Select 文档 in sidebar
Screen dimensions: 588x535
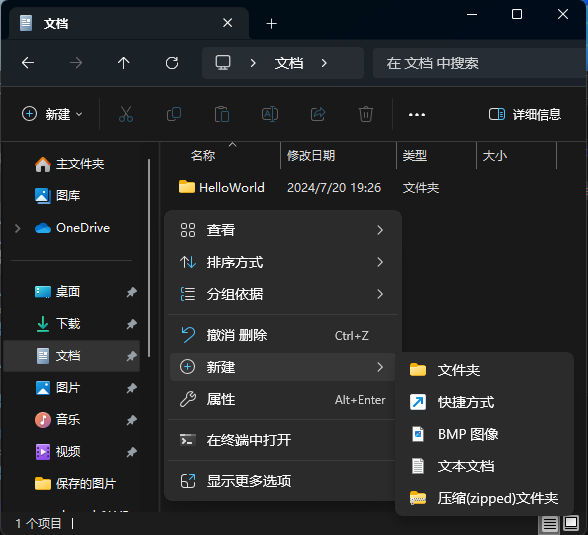pos(71,356)
